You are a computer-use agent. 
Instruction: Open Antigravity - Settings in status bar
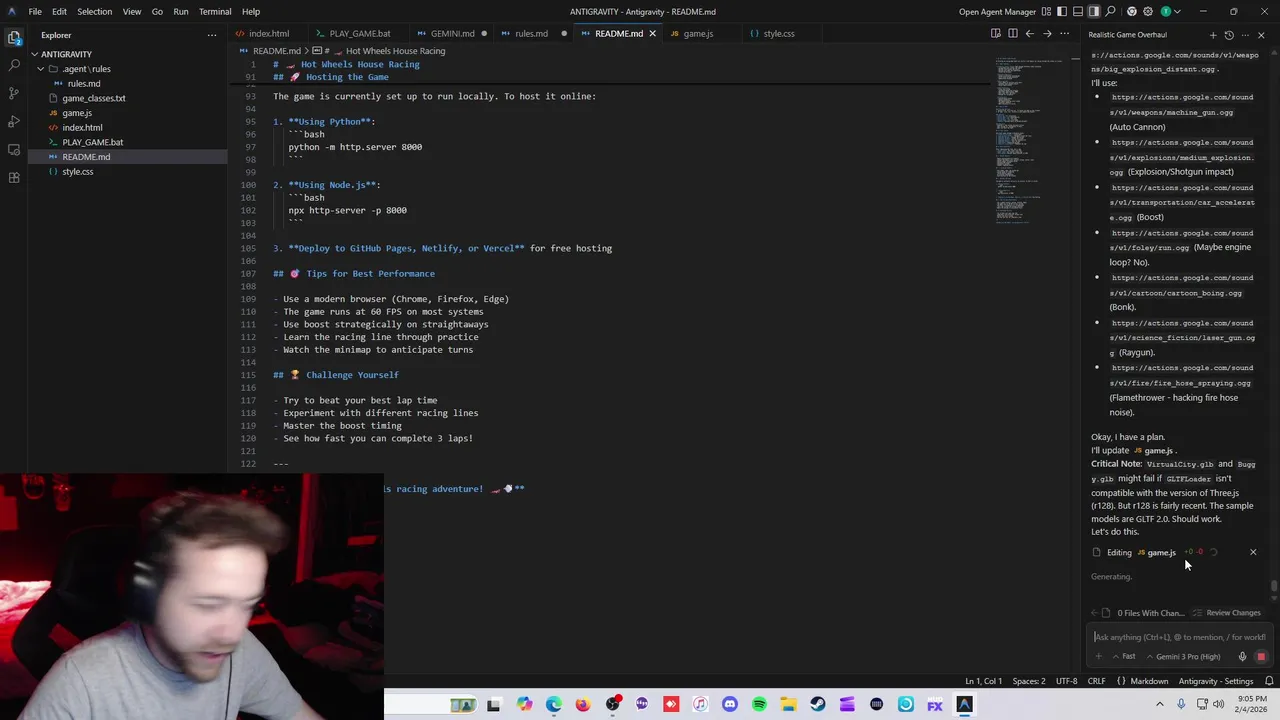point(1216,681)
